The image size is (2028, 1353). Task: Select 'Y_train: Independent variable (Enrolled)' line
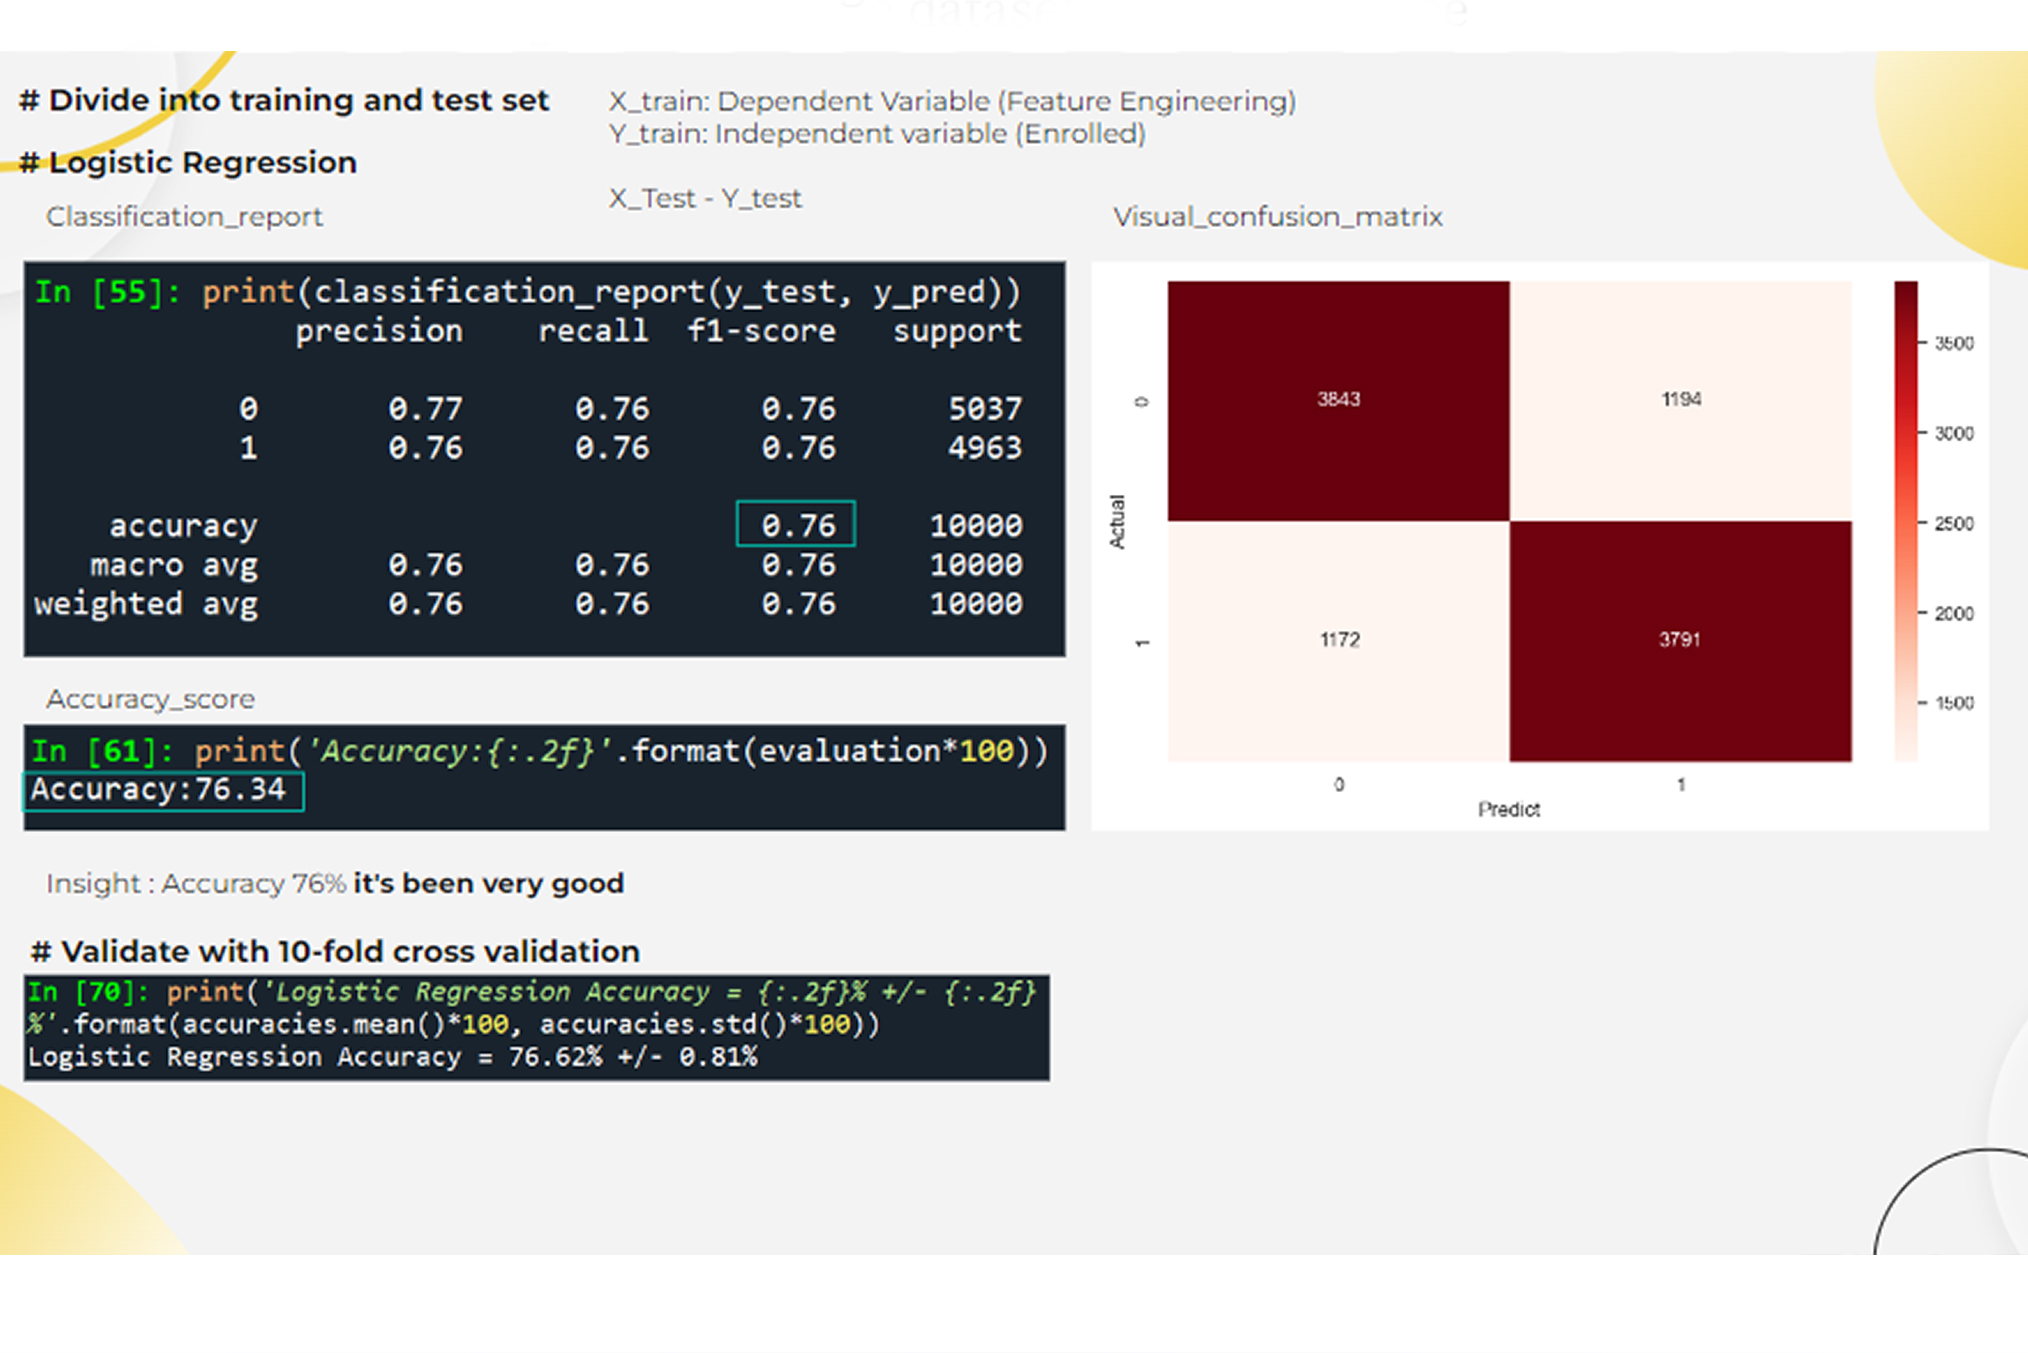click(877, 133)
